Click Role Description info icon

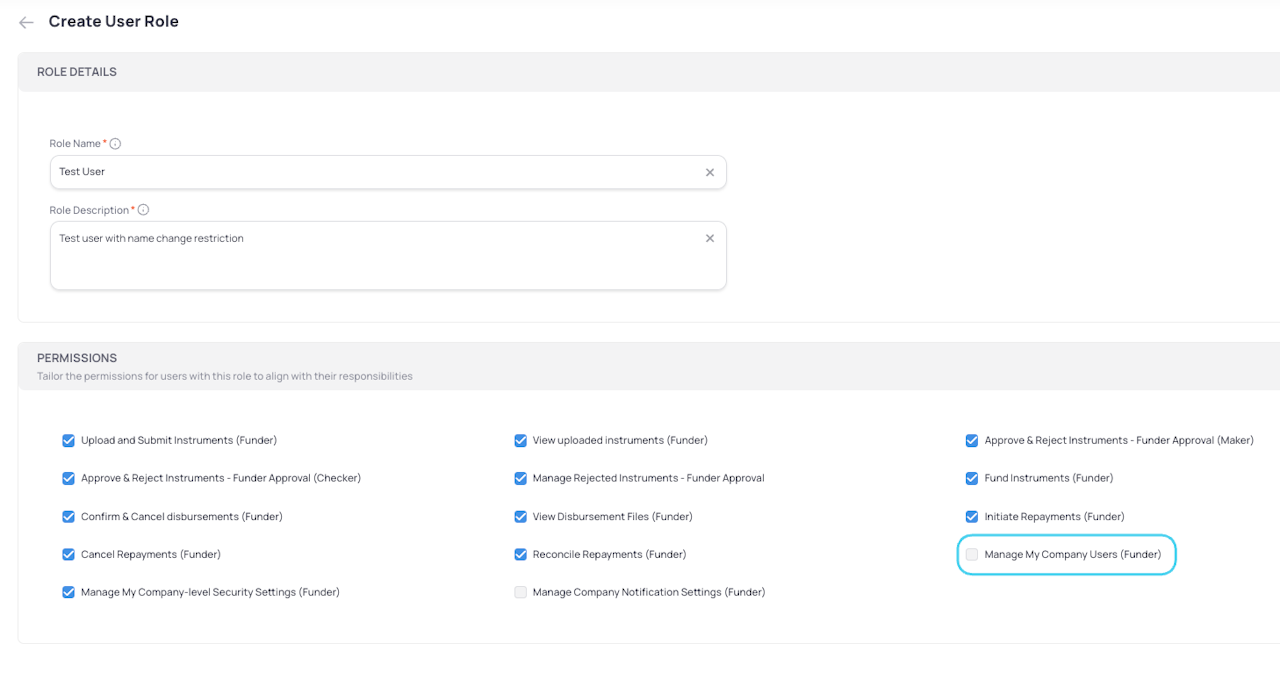[143, 210]
